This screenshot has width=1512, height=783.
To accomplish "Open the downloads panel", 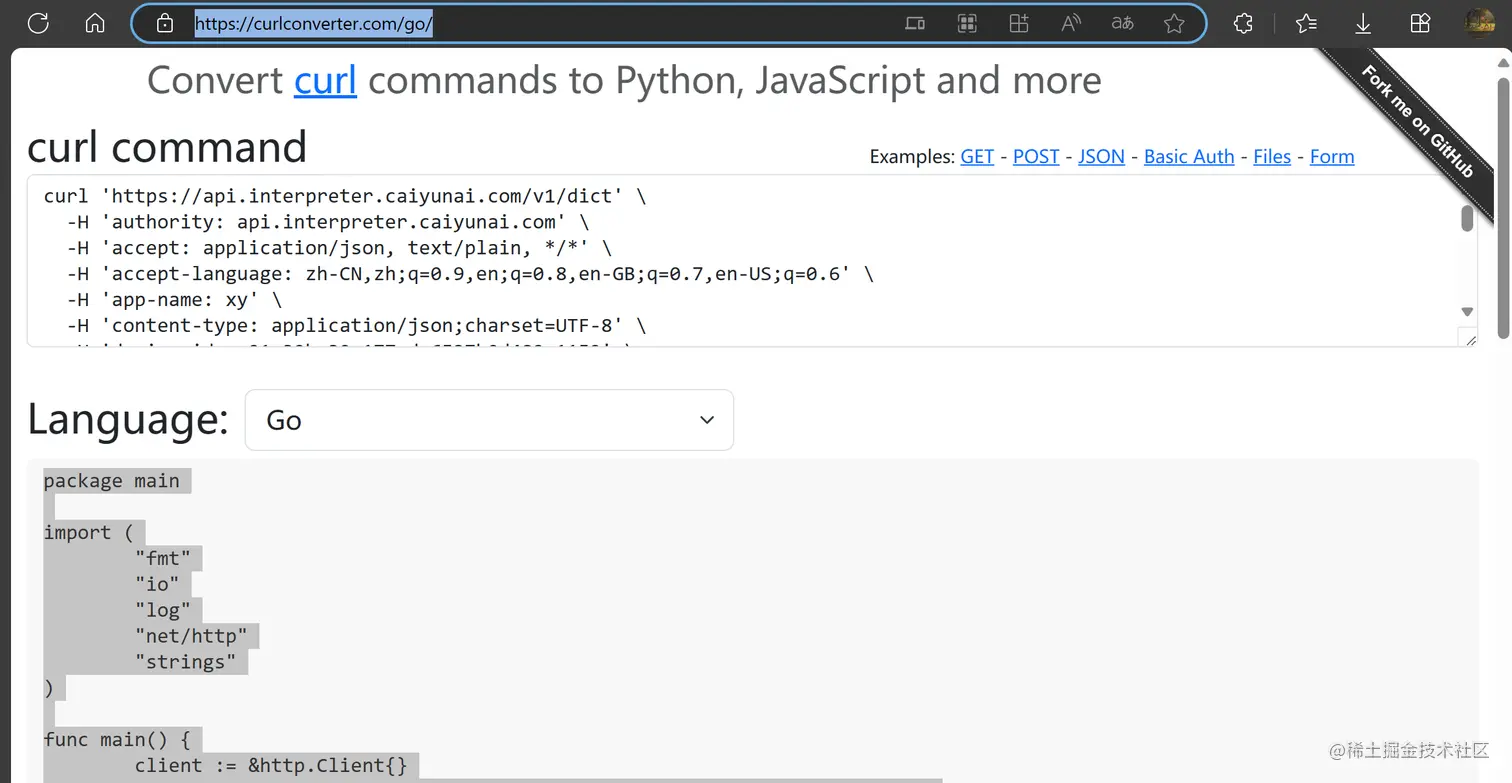I will [1363, 23].
